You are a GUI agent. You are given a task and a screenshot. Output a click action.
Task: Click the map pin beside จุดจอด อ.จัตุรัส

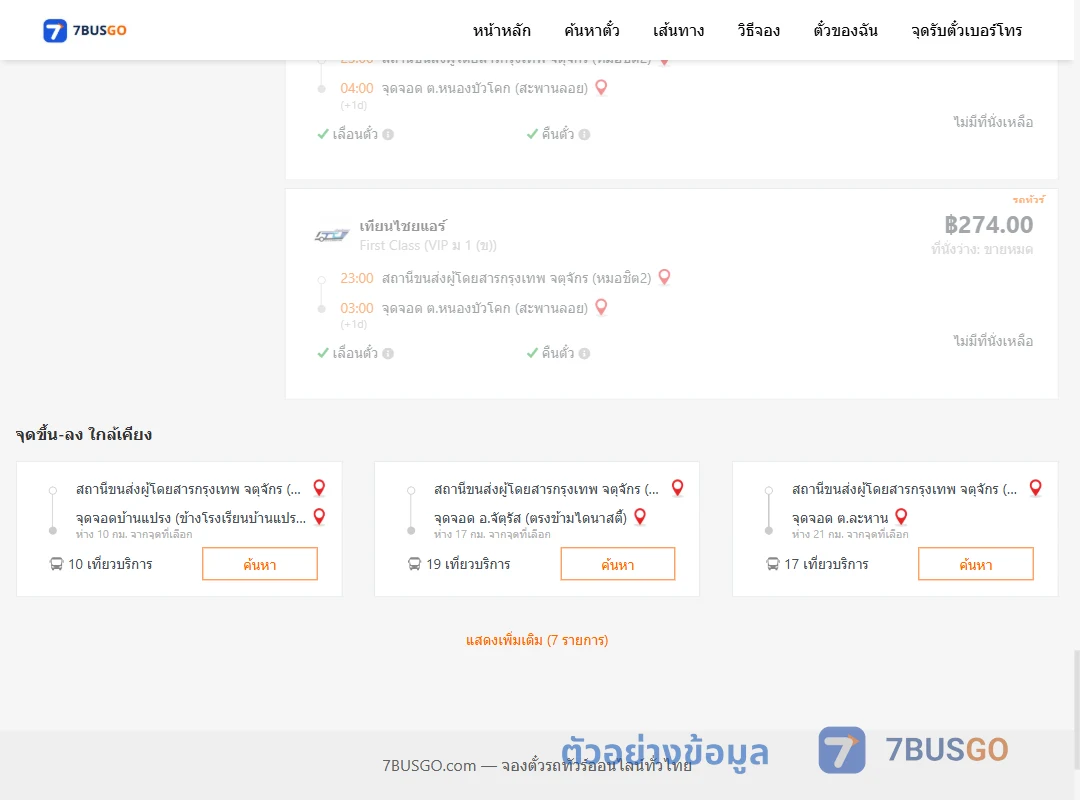[640, 517]
